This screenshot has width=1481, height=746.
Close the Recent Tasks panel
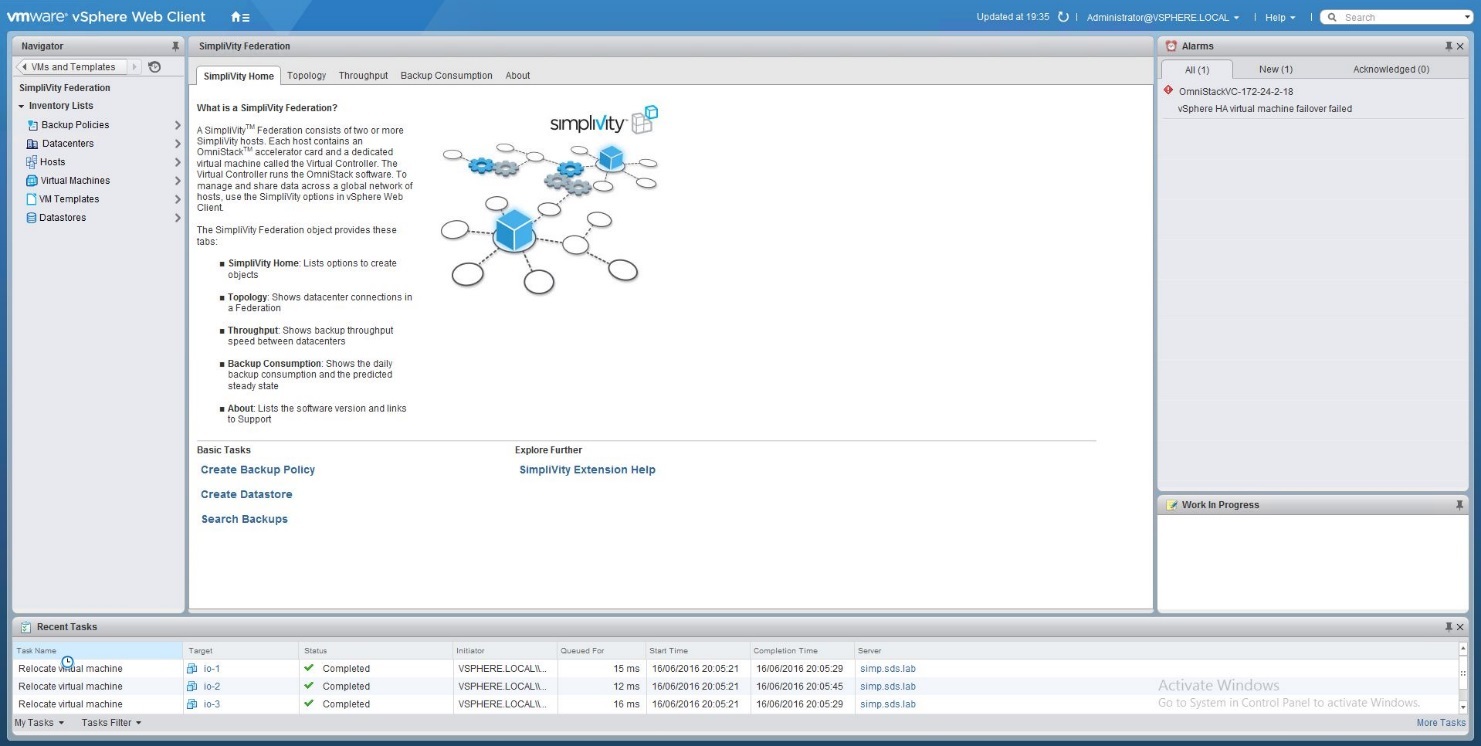[1460, 627]
